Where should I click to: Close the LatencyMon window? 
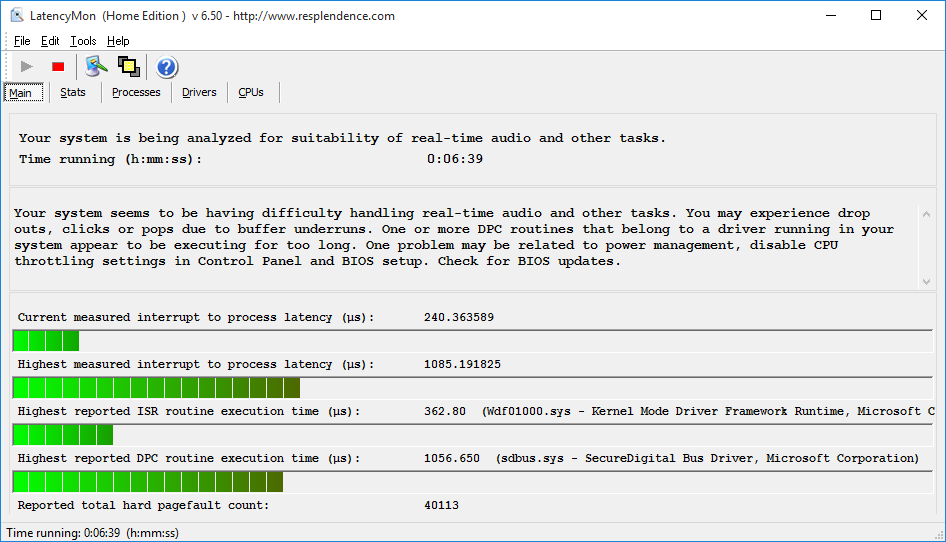(922, 15)
